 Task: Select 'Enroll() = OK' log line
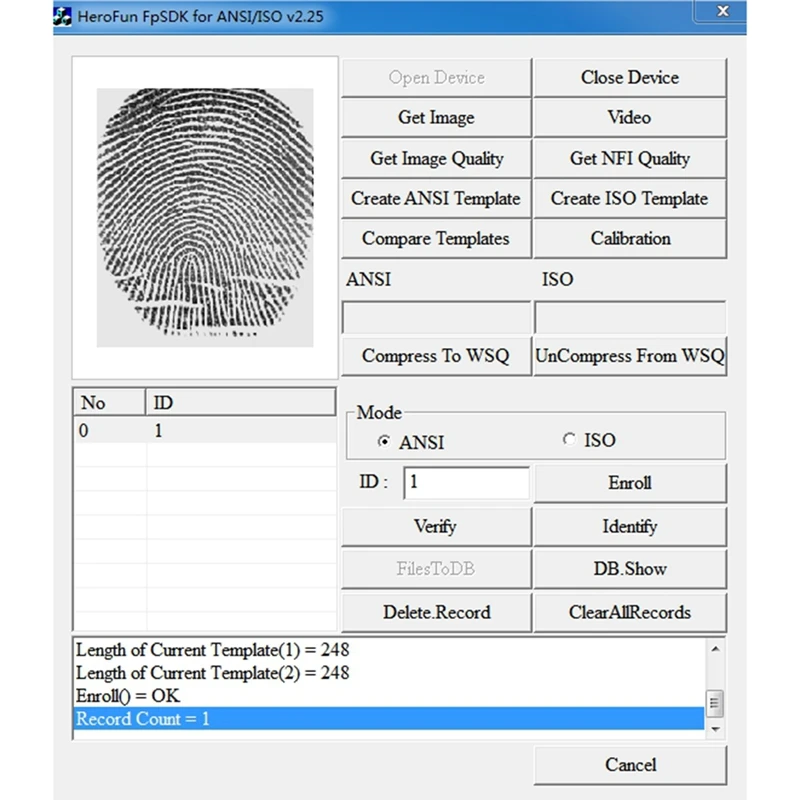(128, 696)
